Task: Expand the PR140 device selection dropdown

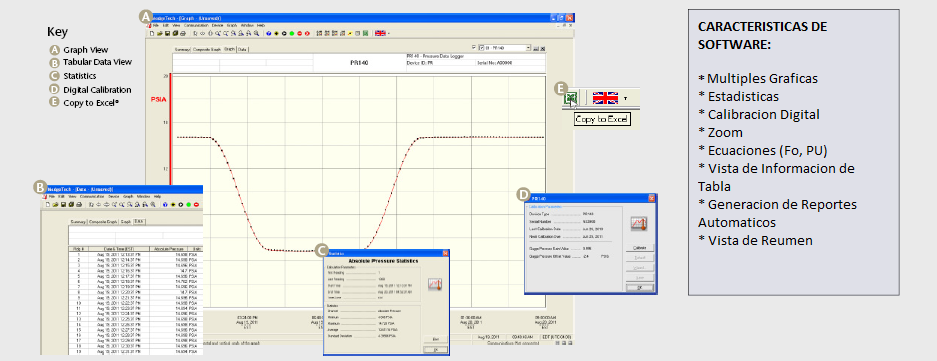Action: tap(528, 47)
